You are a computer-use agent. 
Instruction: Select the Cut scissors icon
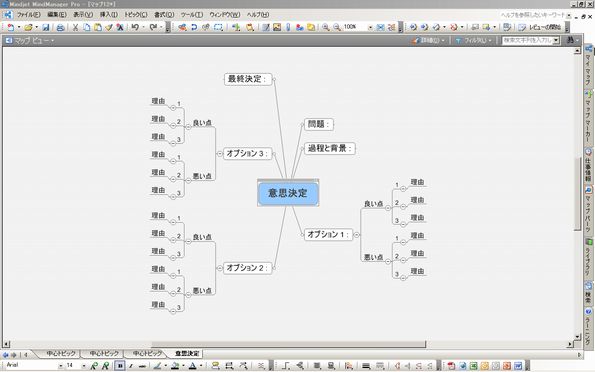(x=75, y=27)
